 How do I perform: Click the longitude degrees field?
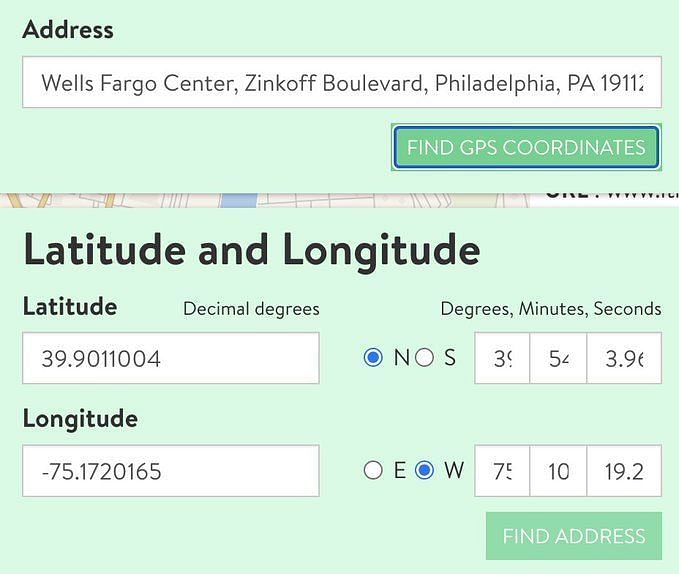502,471
